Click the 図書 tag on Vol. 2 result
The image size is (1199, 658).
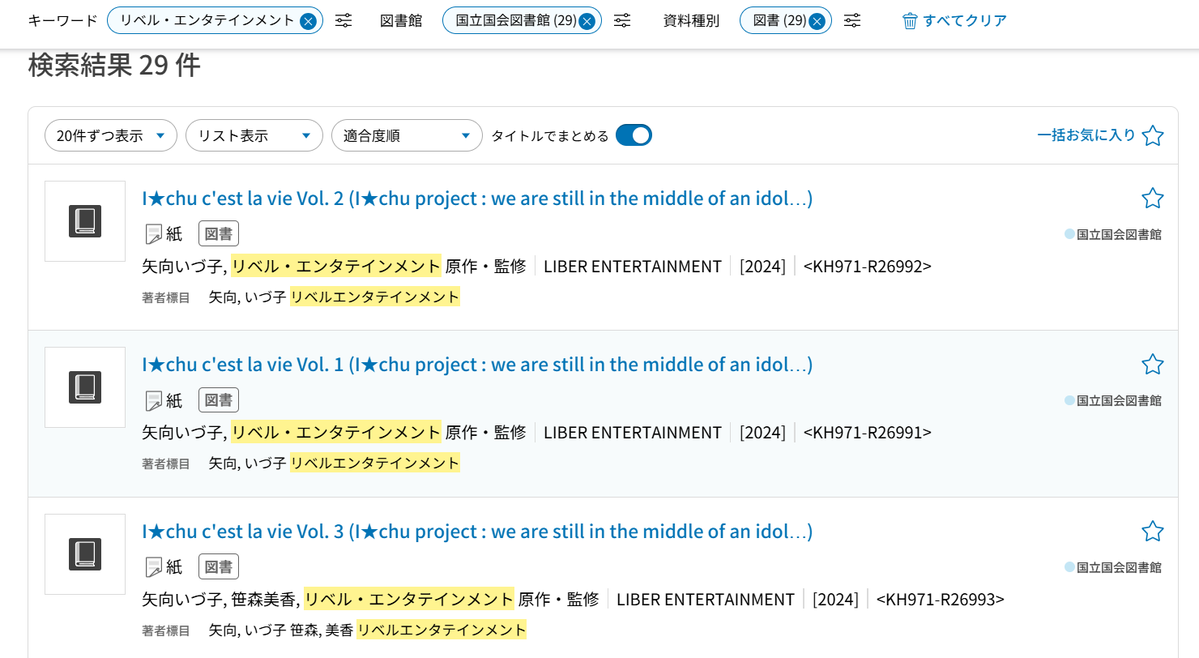[219, 234]
